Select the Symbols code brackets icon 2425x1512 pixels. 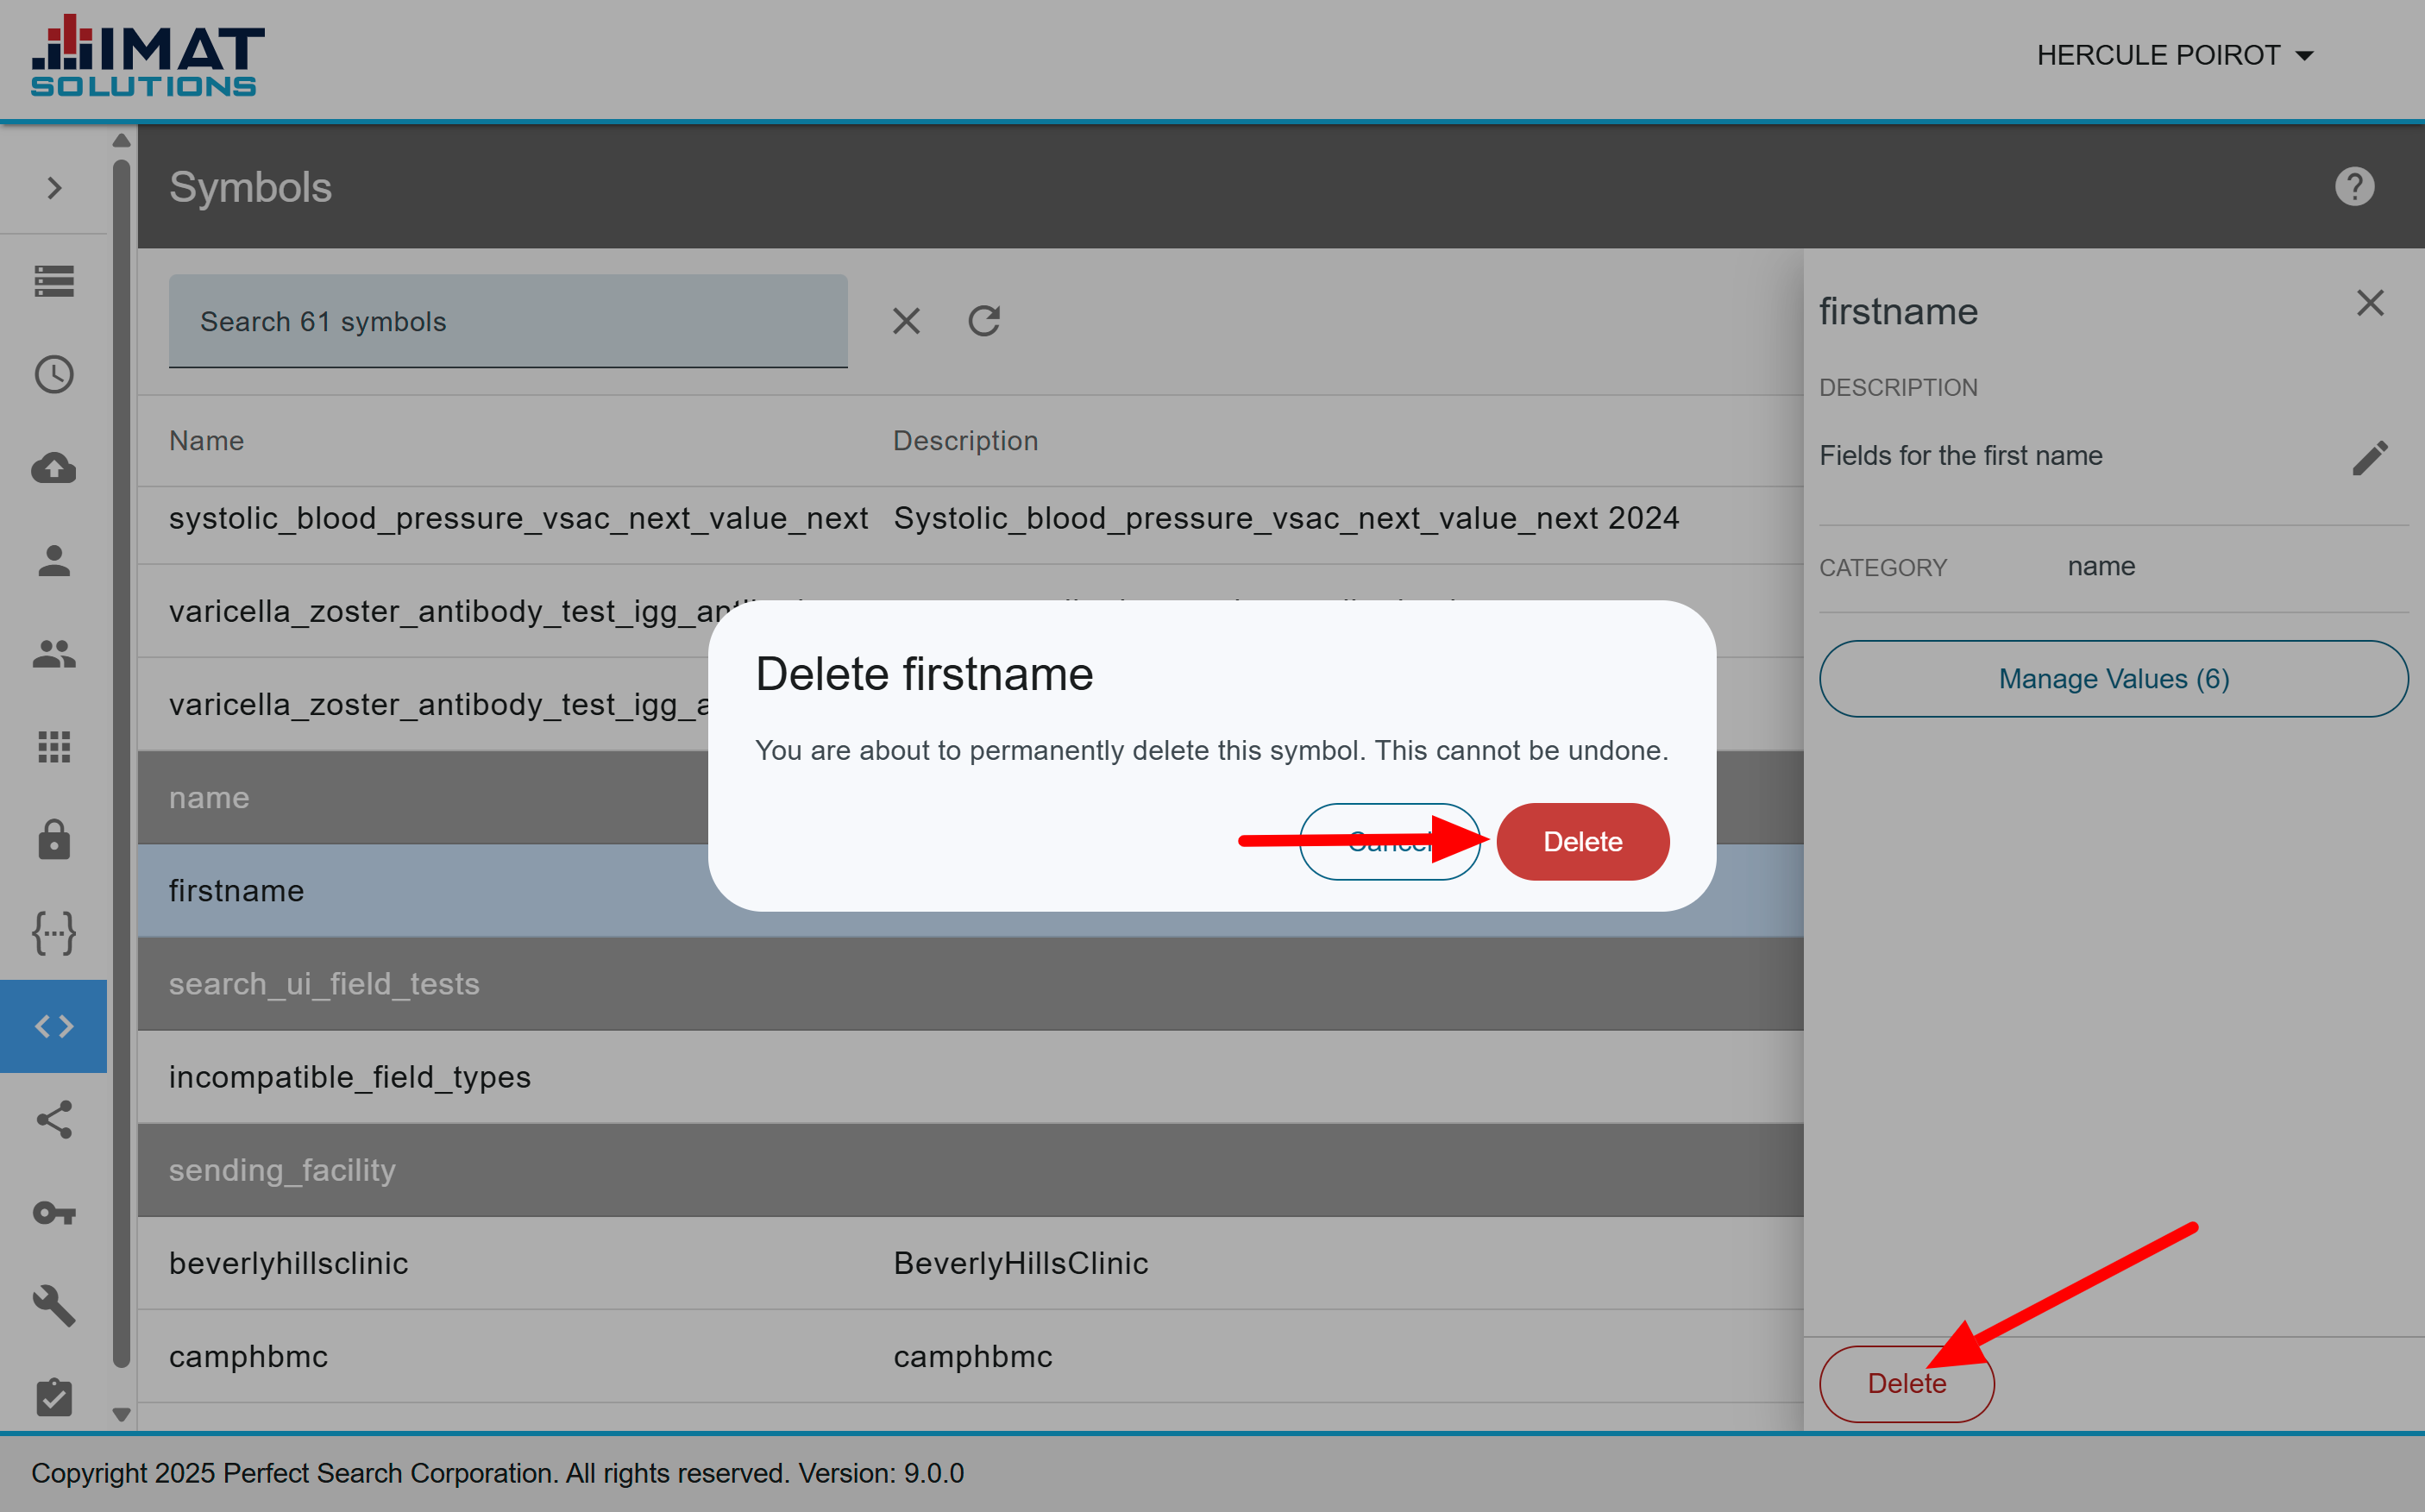click(54, 1026)
